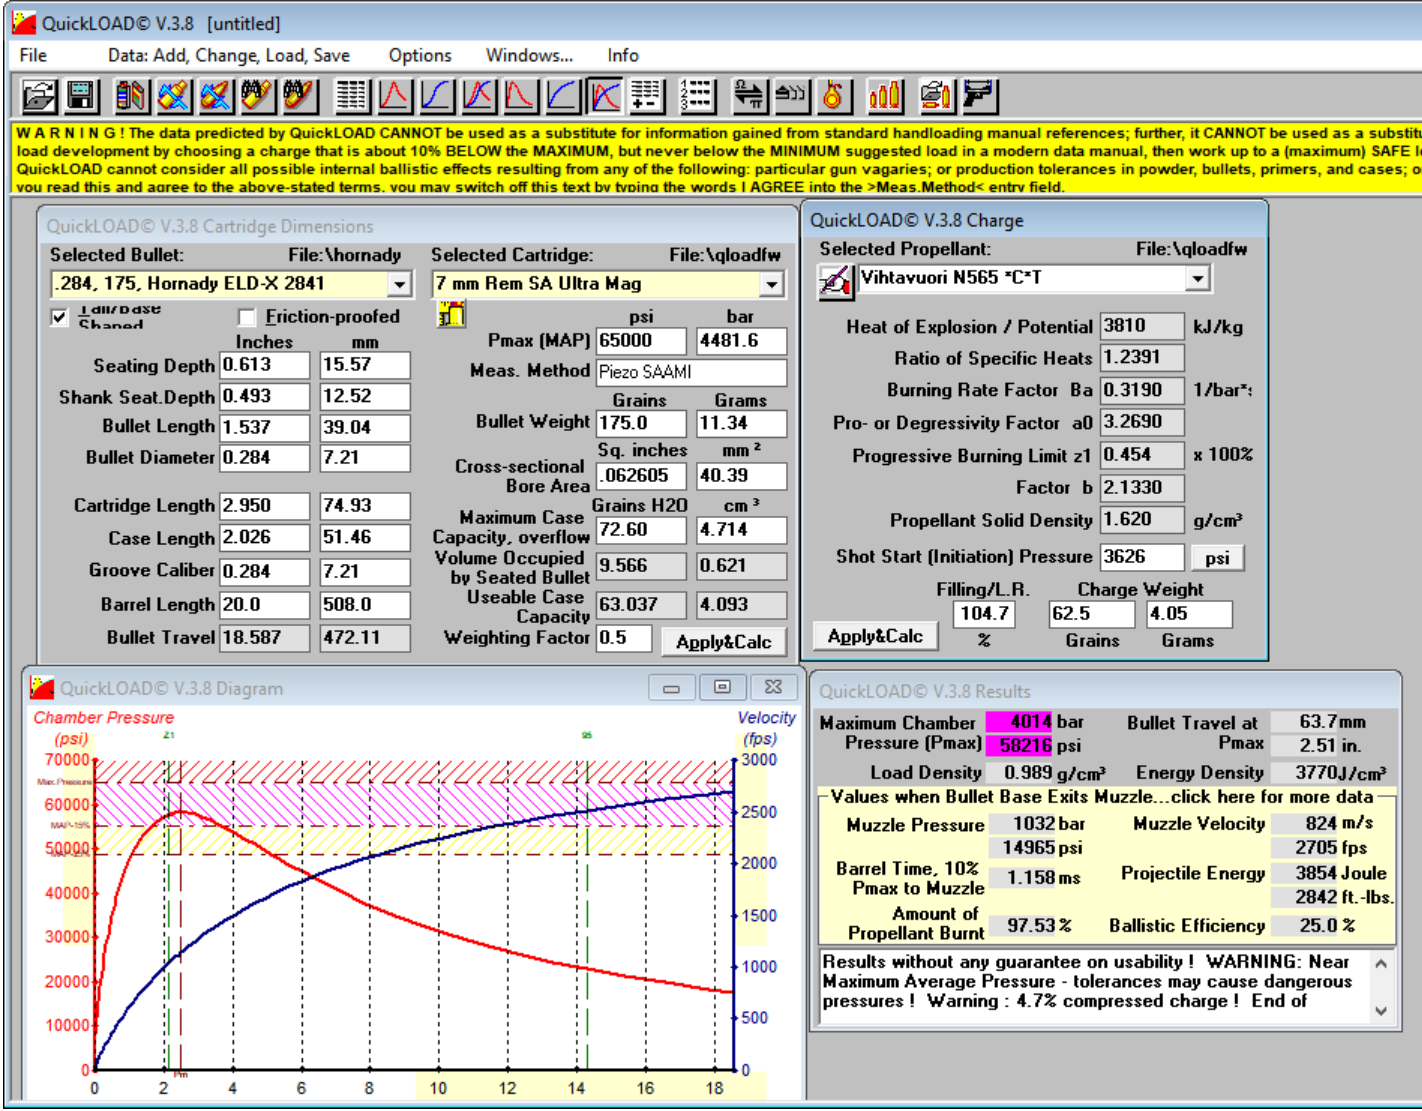Click the whistle icon in the toolbar
Image resolution: width=1422 pixels, height=1111 pixels.
[x=792, y=96]
